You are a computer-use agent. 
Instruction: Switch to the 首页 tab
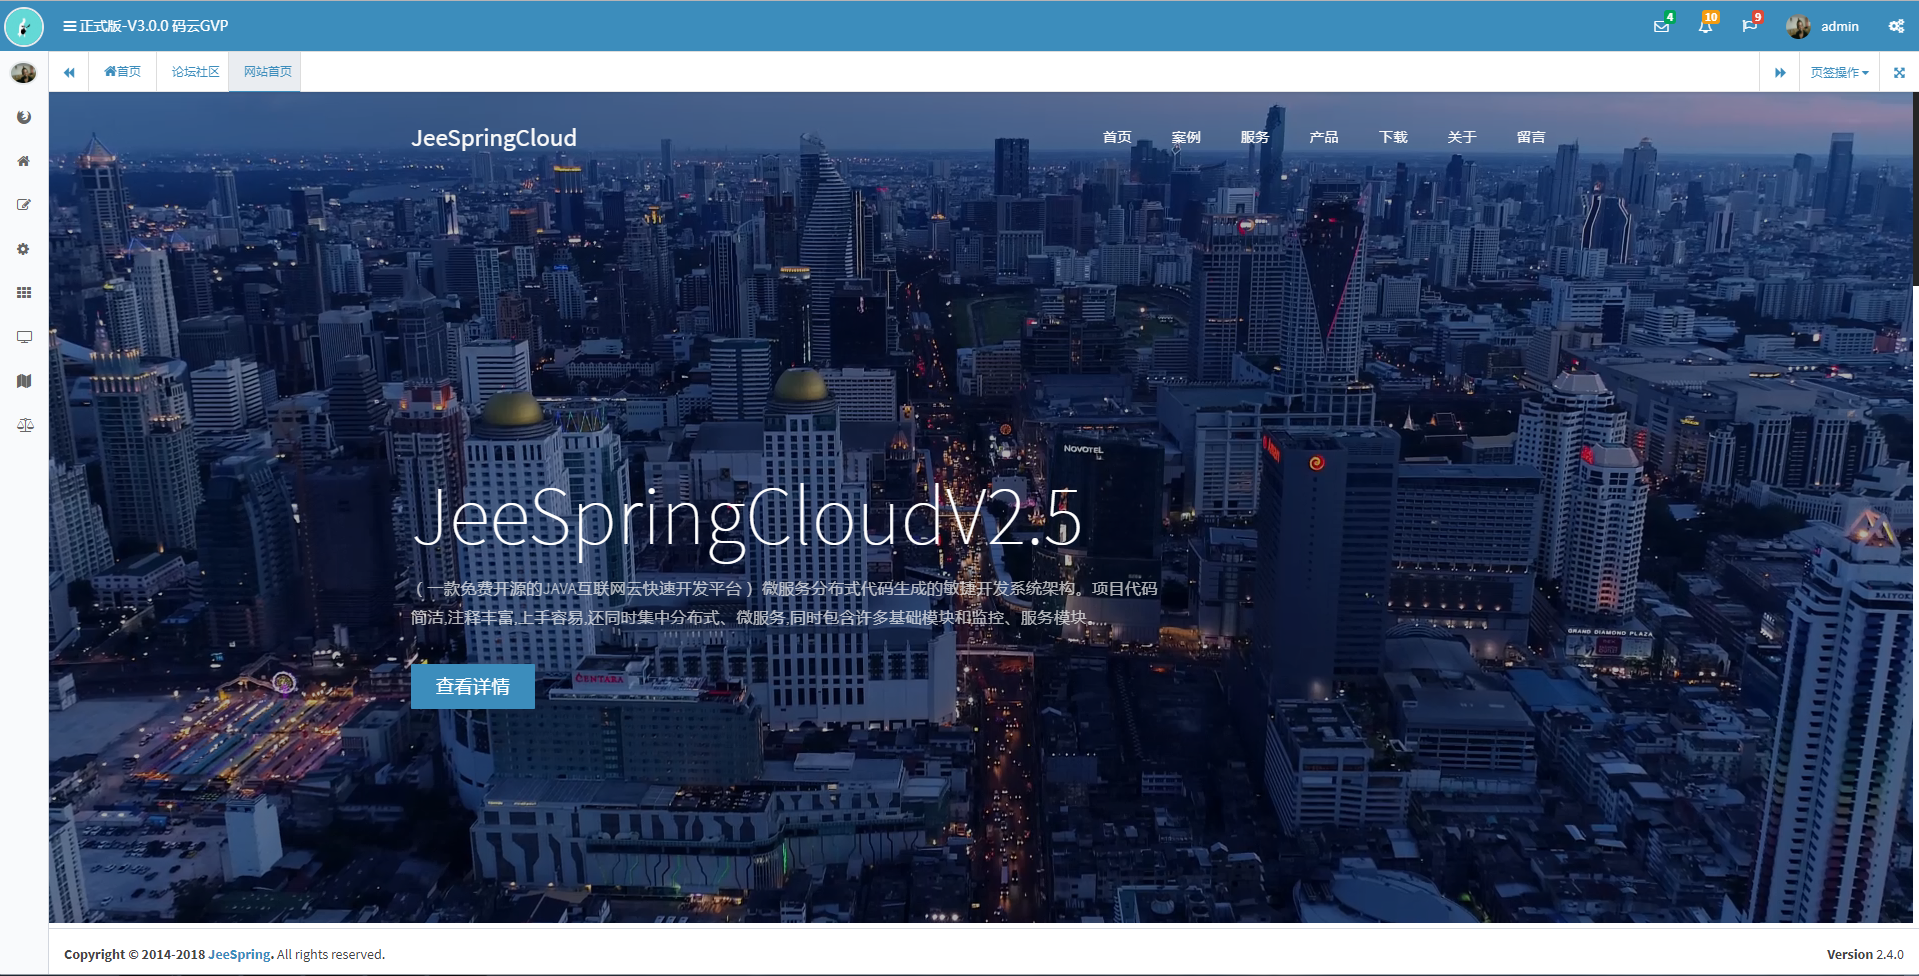(x=122, y=72)
